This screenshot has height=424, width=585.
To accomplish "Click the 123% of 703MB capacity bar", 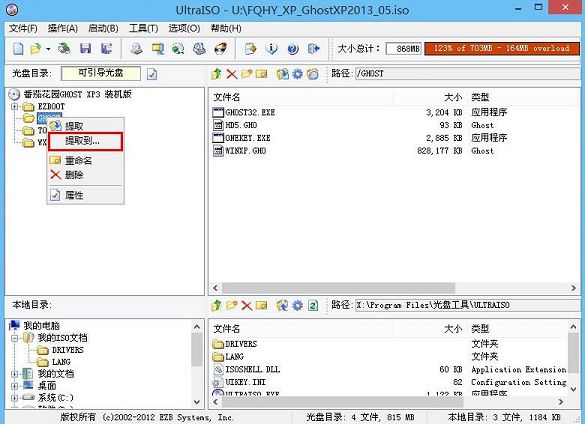I will coord(502,49).
